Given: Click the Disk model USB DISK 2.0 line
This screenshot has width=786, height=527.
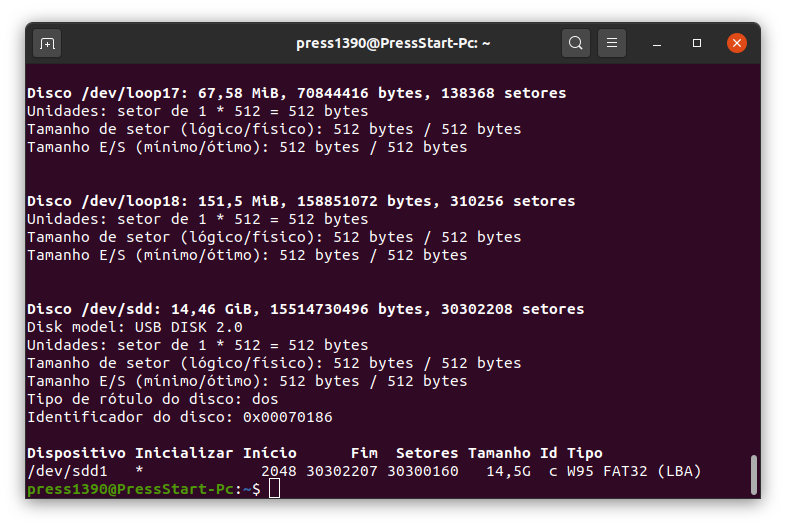Looking at the screenshot, I should [134, 327].
